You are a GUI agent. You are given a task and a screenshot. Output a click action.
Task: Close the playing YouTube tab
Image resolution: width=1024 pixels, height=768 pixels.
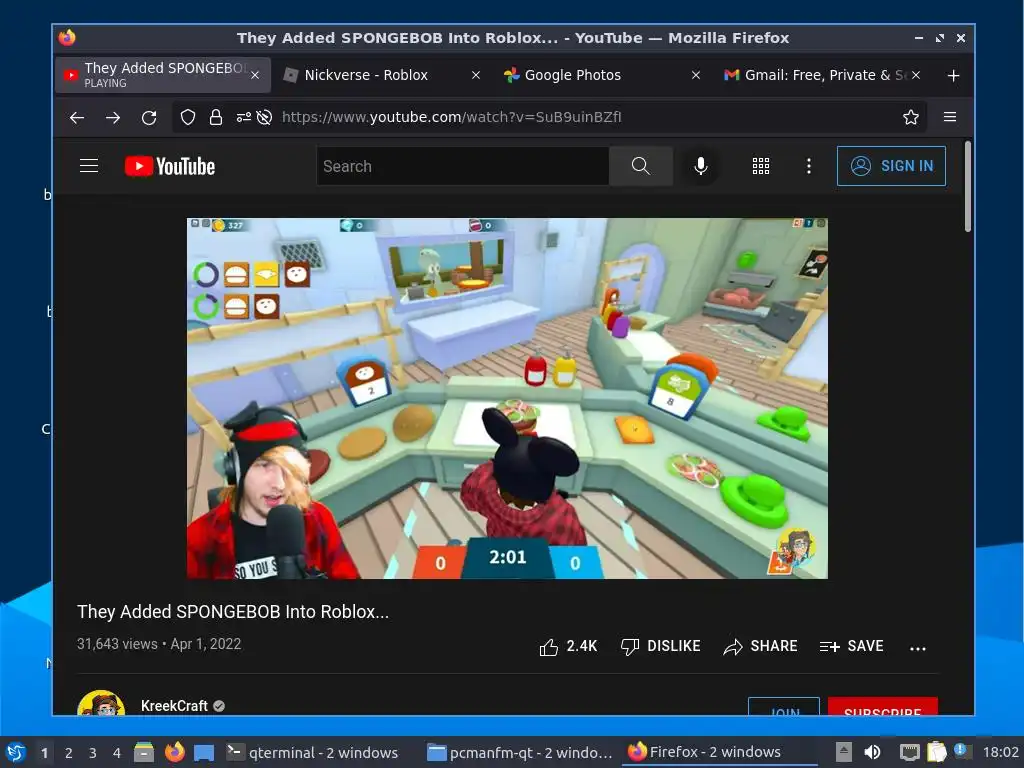coord(255,75)
